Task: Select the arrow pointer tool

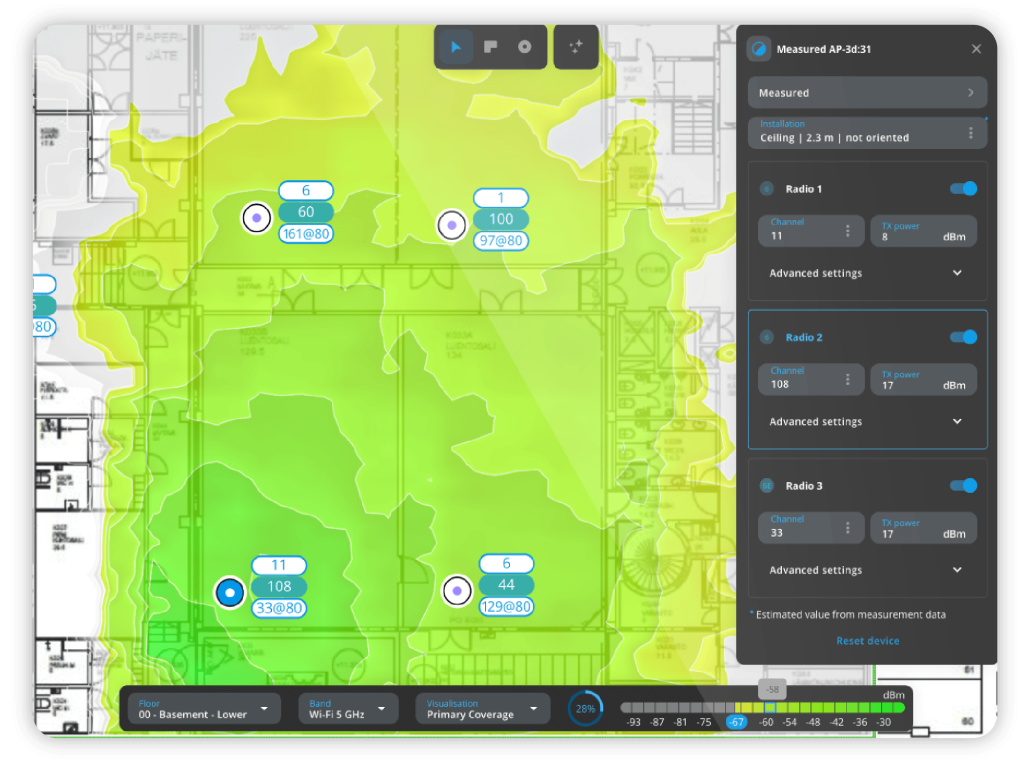Action: [x=456, y=47]
